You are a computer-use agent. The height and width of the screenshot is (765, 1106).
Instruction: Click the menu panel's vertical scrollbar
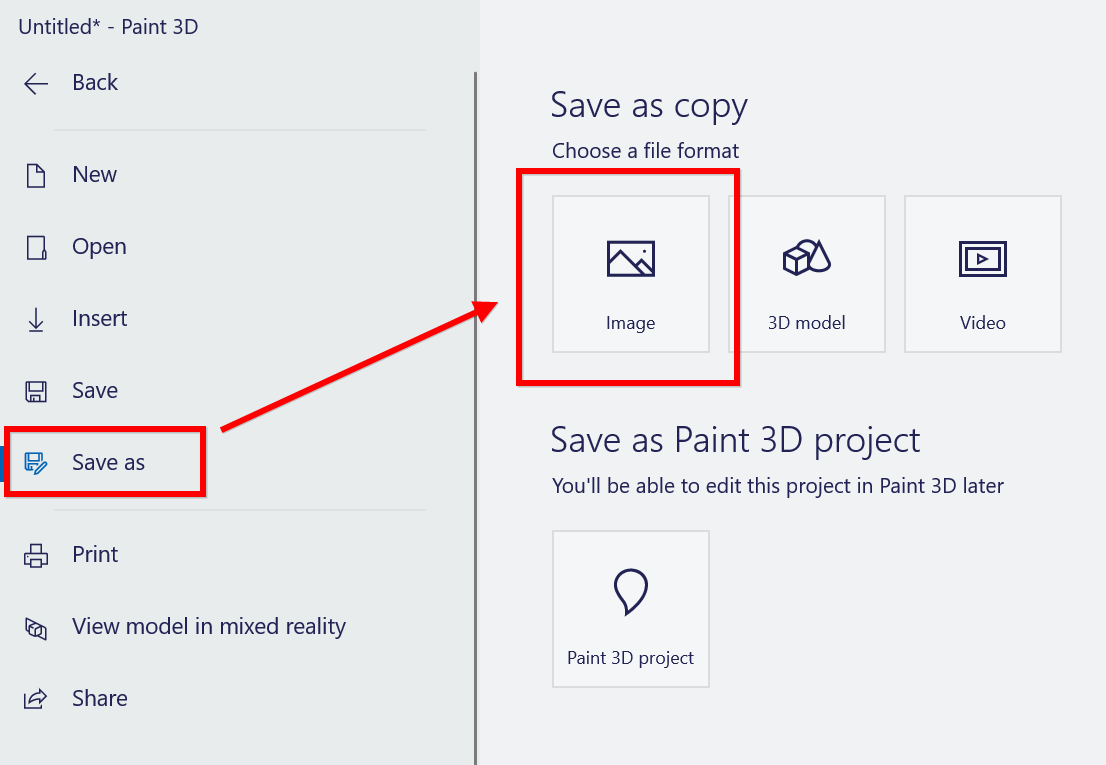[x=475, y=400]
